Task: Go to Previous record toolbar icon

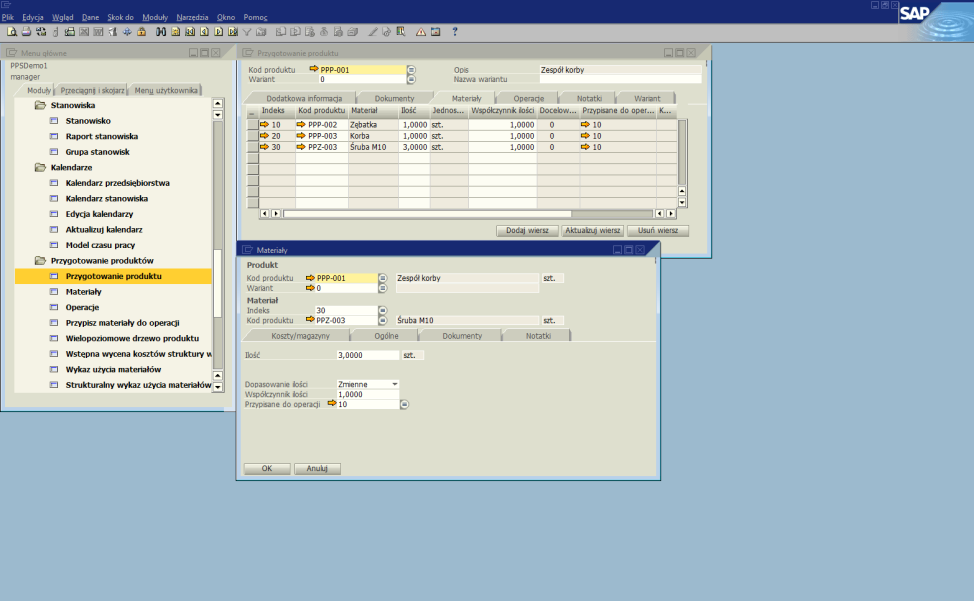Action: tap(204, 32)
